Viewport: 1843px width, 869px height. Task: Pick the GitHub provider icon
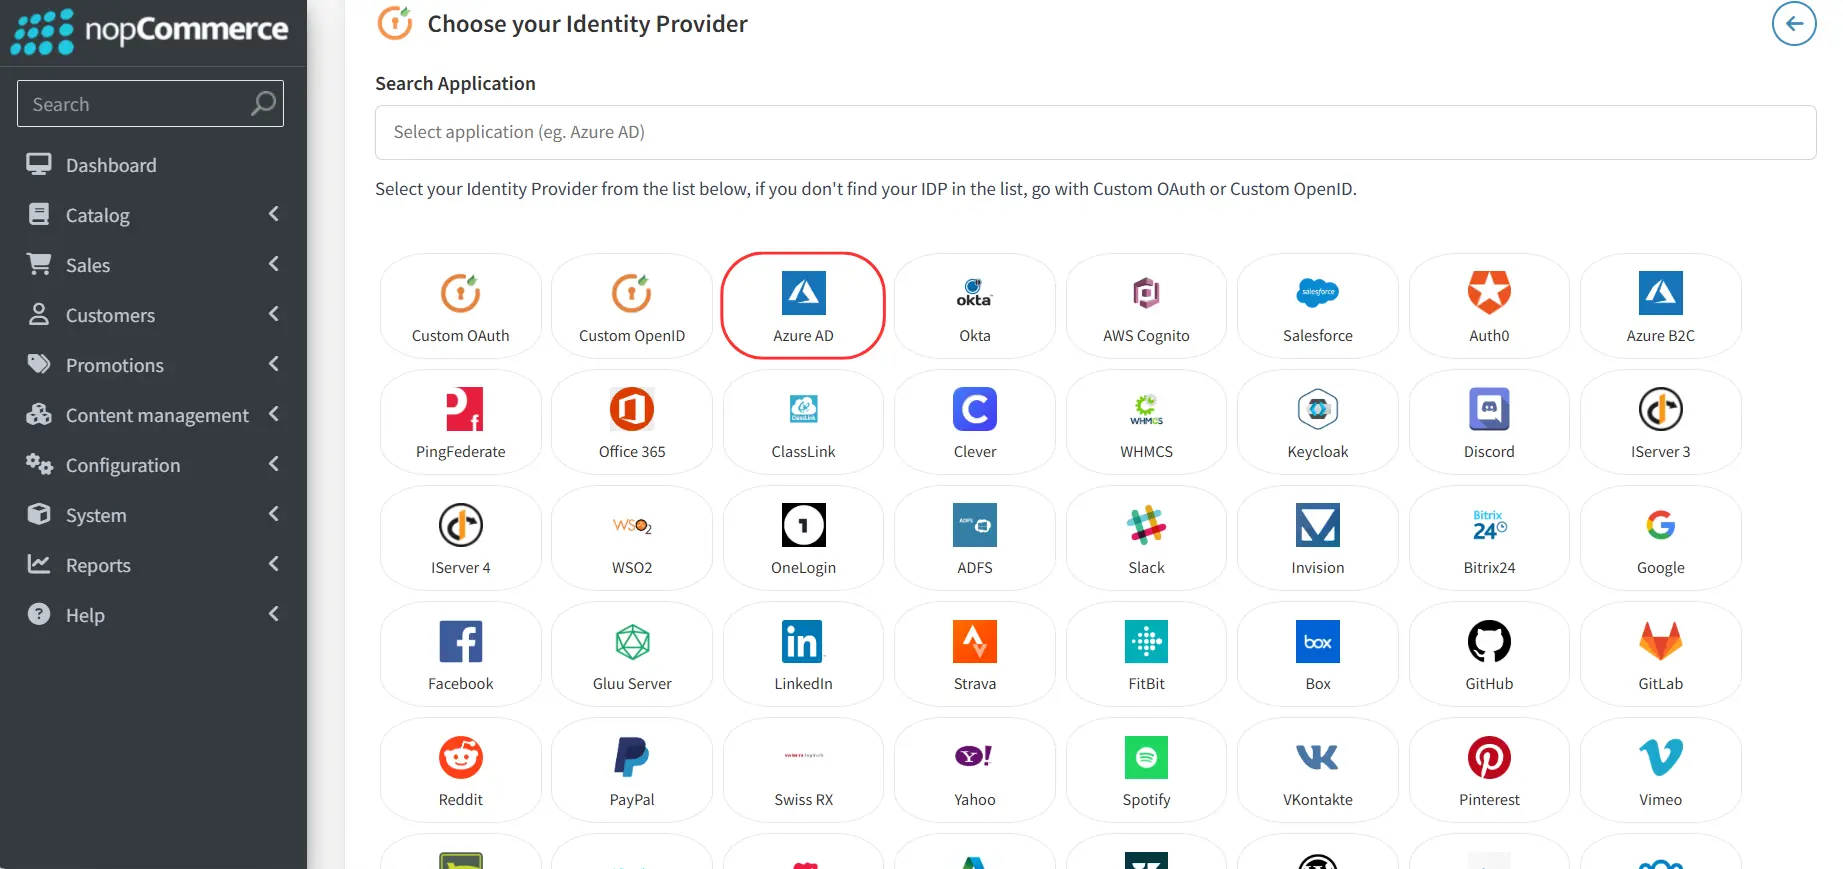click(1489, 641)
